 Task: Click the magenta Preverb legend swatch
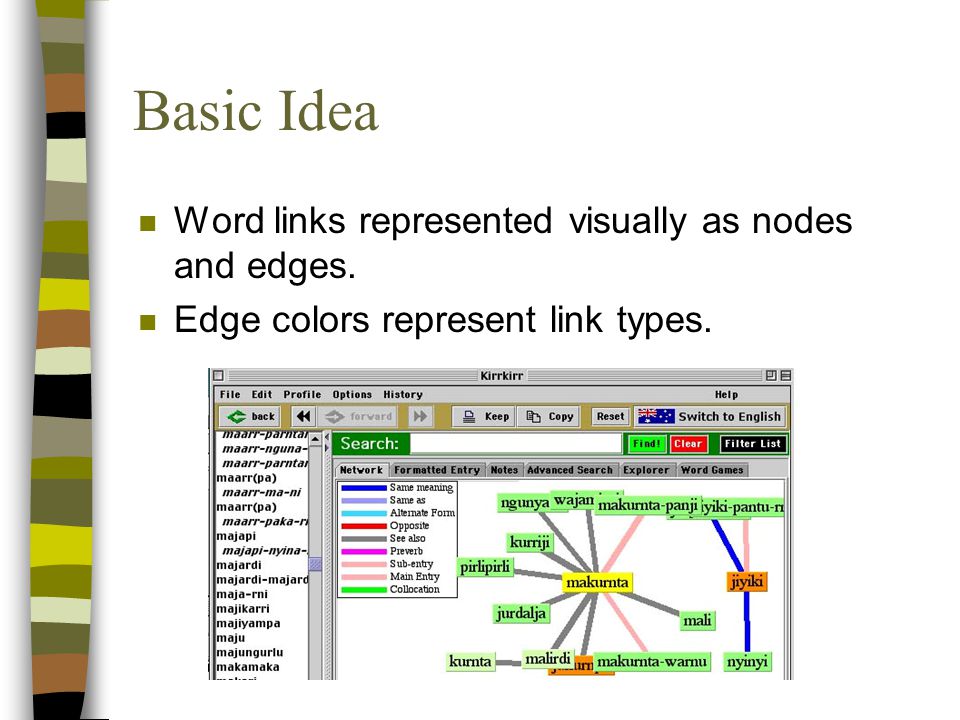tap(364, 551)
